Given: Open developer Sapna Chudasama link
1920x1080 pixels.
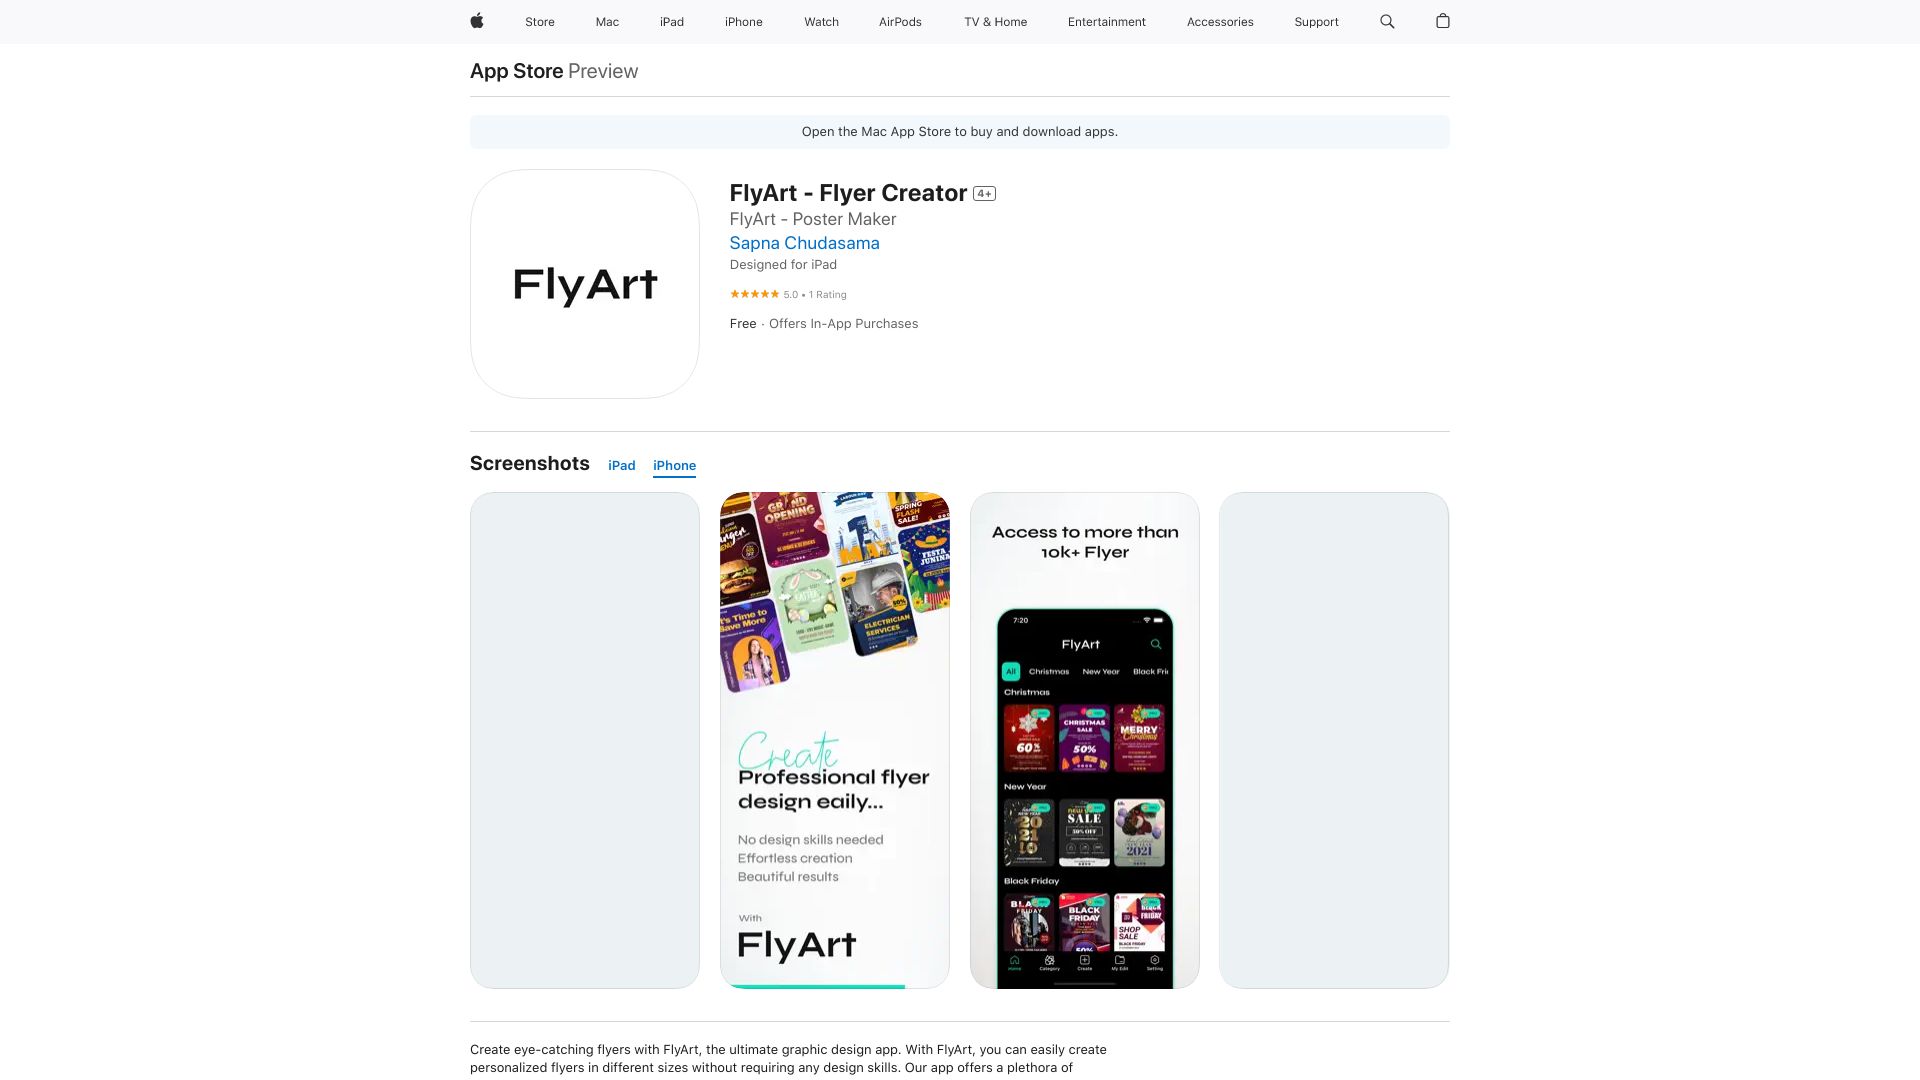Looking at the screenshot, I should click(805, 243).
